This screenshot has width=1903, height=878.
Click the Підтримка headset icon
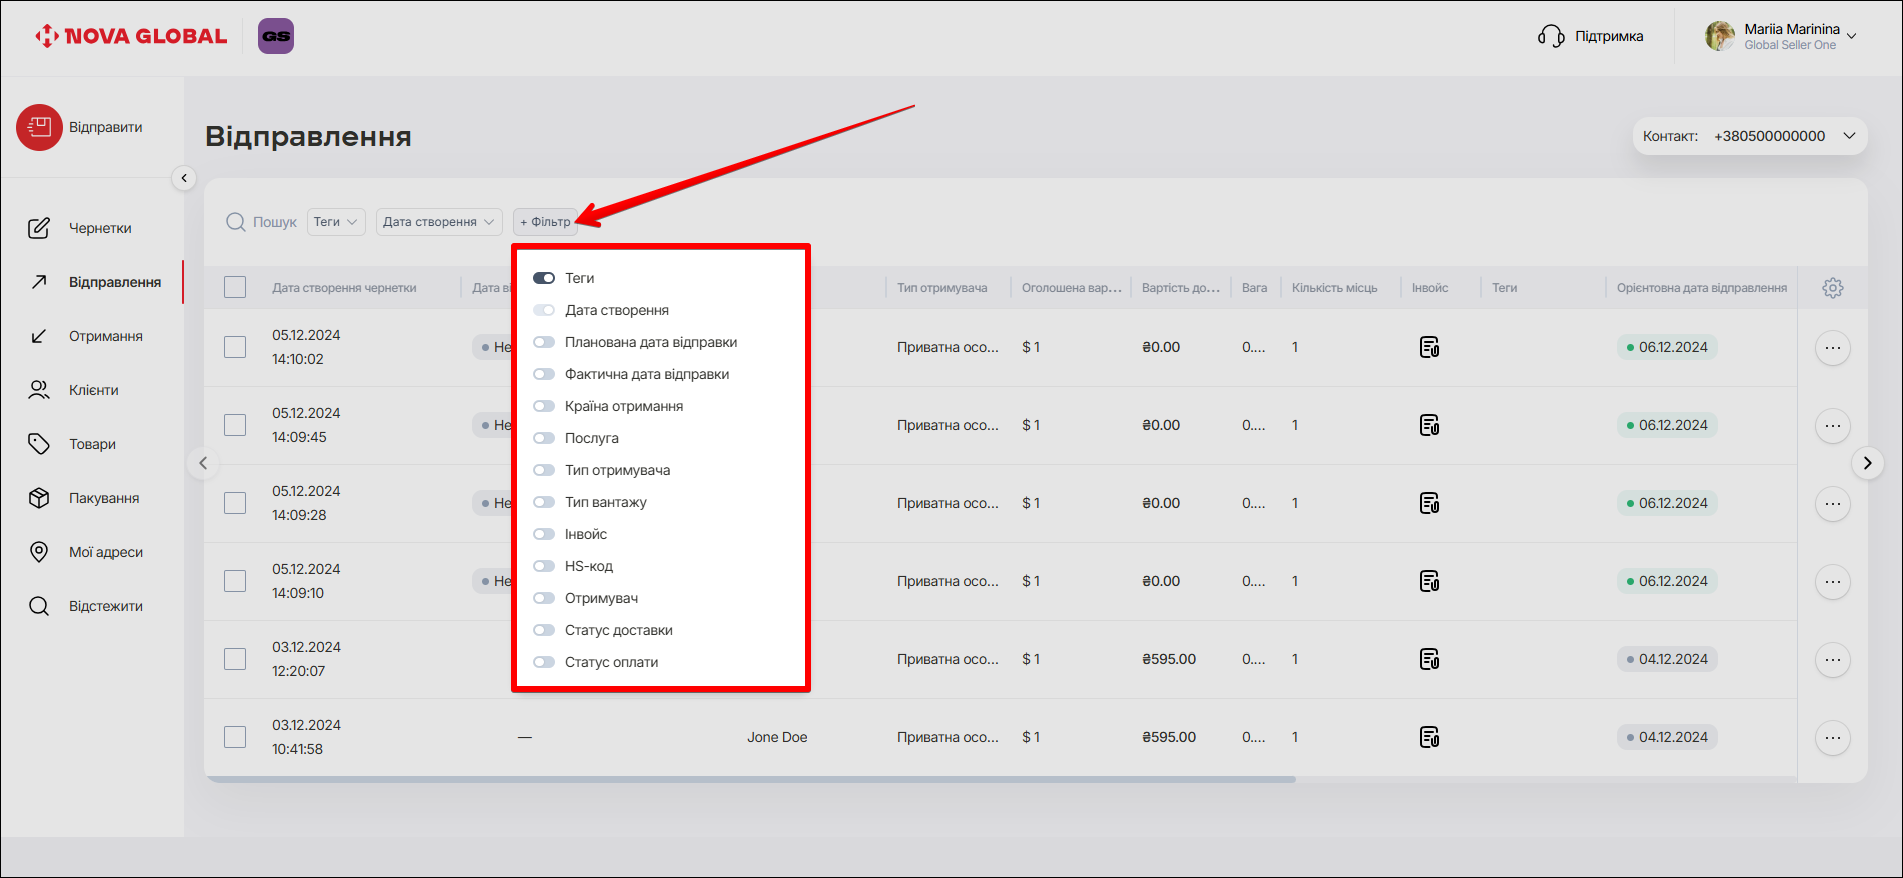tap(1550, 37)
